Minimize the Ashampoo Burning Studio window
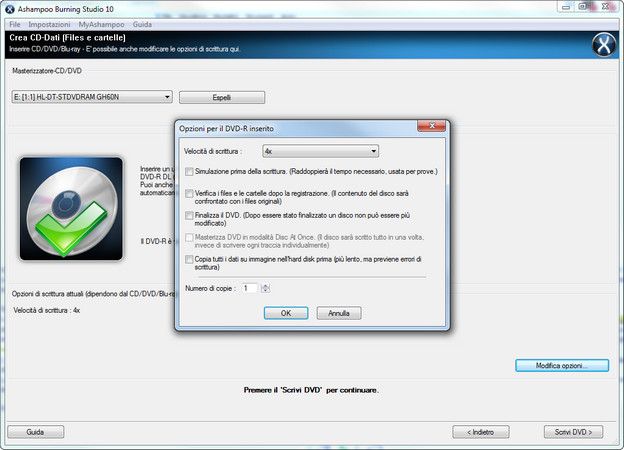The width and height of the screenshot is (624, 450). 566,7
